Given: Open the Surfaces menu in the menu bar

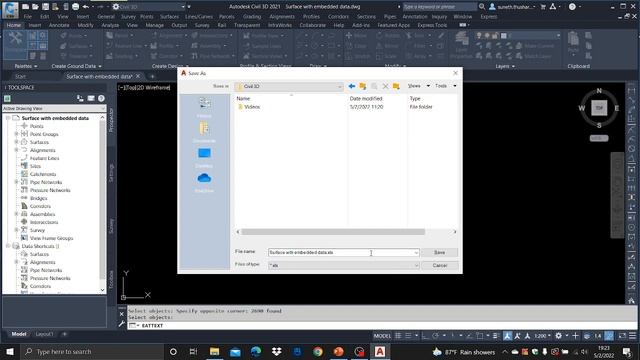Looking at the screenshot, I should tap(169, 16).
